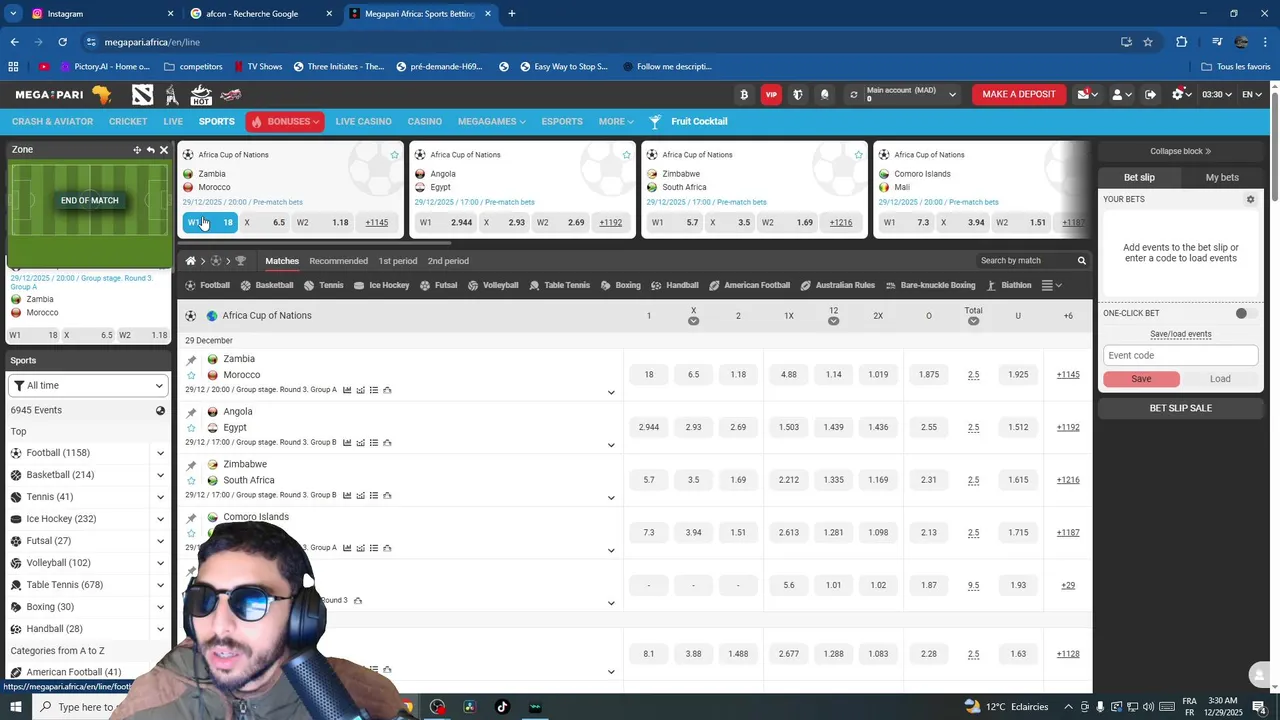Select W1 odds 18 on Zambia card
Viewport: 1280px width, 720px height.
pos(210,222)
